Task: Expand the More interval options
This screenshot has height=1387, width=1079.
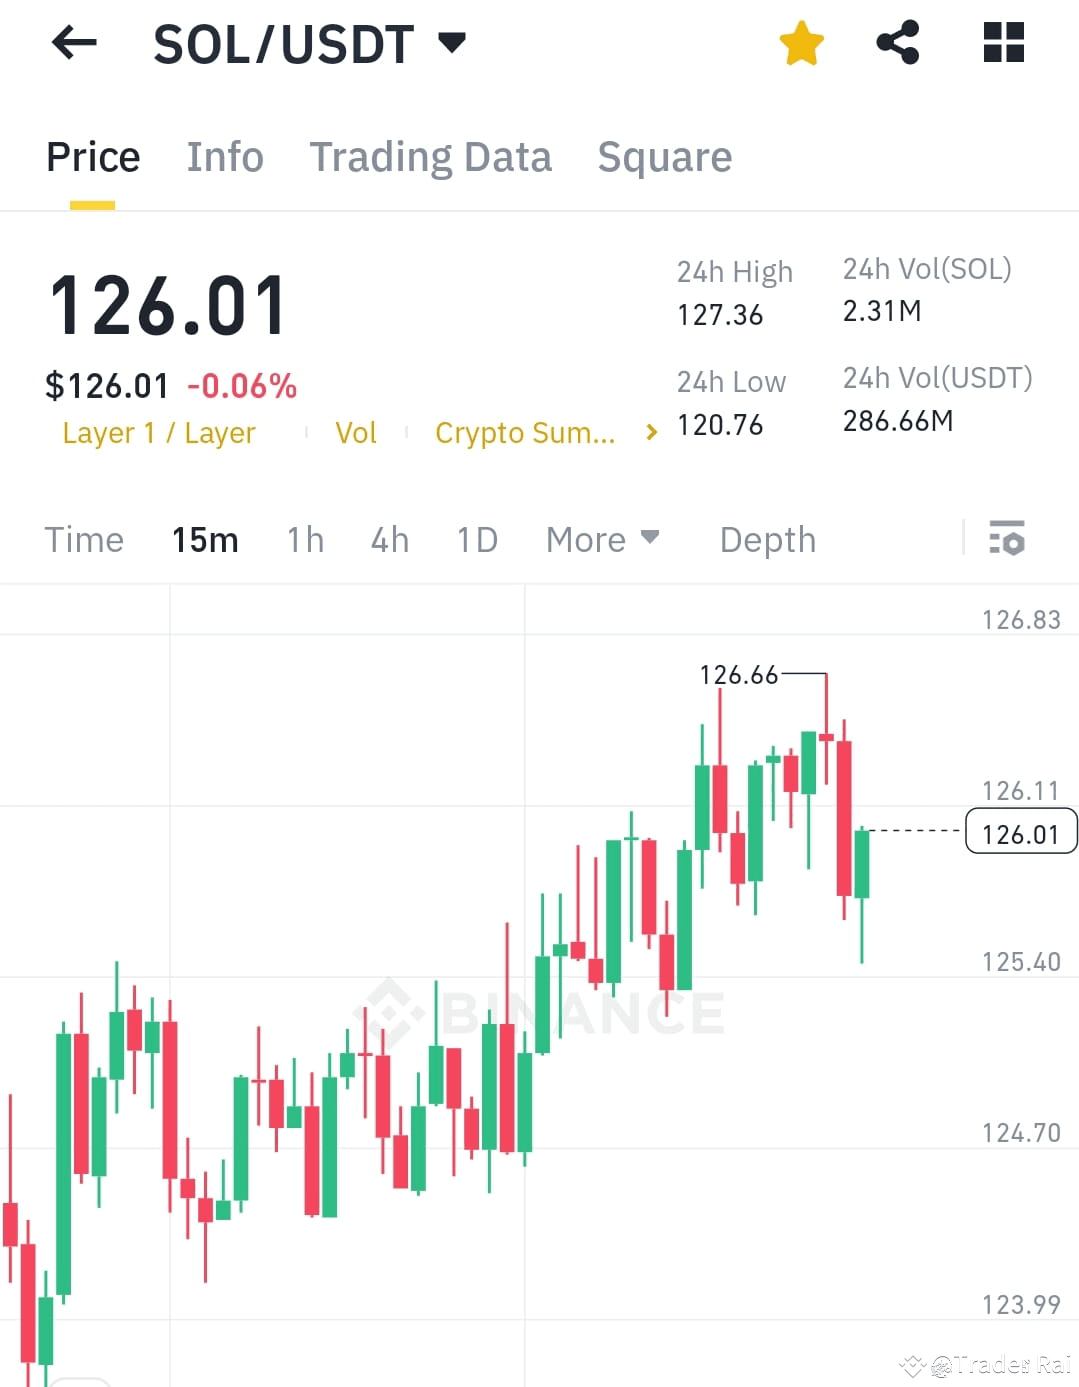Action: click(x=603, y=539)
